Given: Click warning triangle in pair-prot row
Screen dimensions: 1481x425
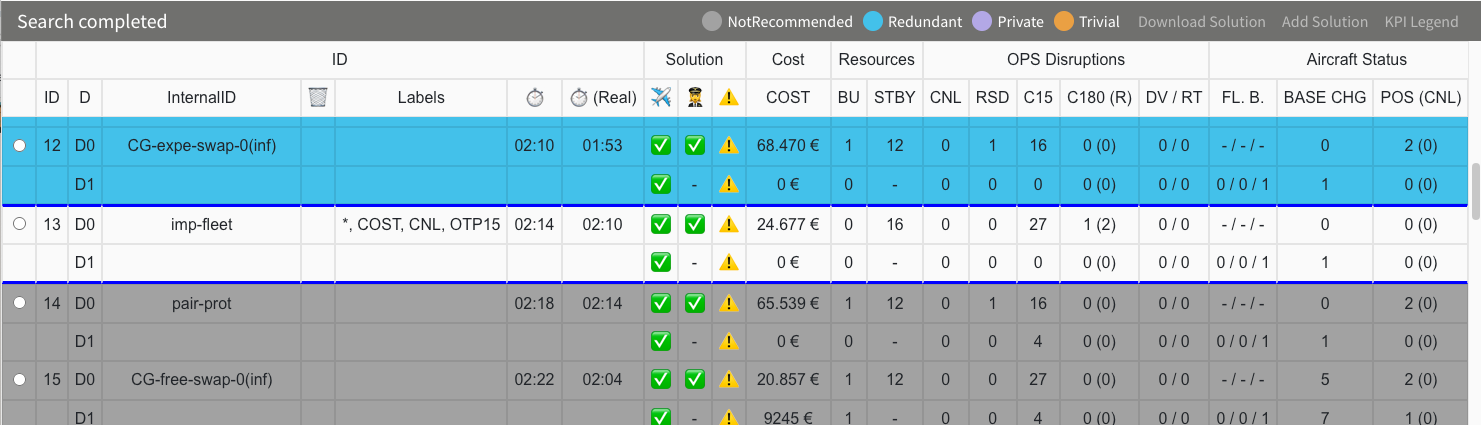Looking at the screenshot, I should [729, 303].
